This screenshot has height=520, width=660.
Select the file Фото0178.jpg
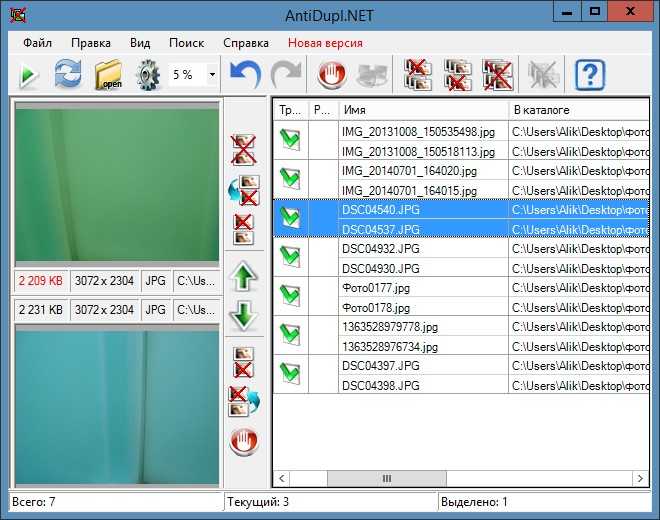click(376, 307)
